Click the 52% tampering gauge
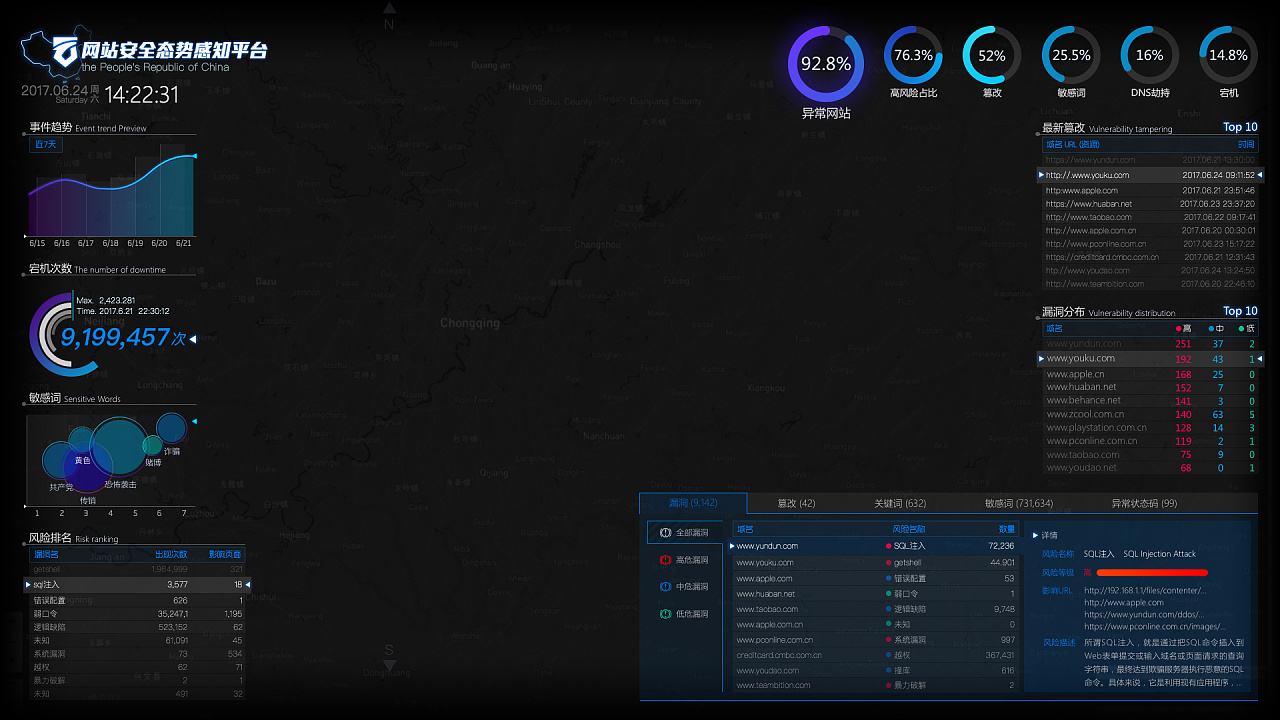Image resolution: width=1280 pixels, height=720 pixels. point(992,55)
